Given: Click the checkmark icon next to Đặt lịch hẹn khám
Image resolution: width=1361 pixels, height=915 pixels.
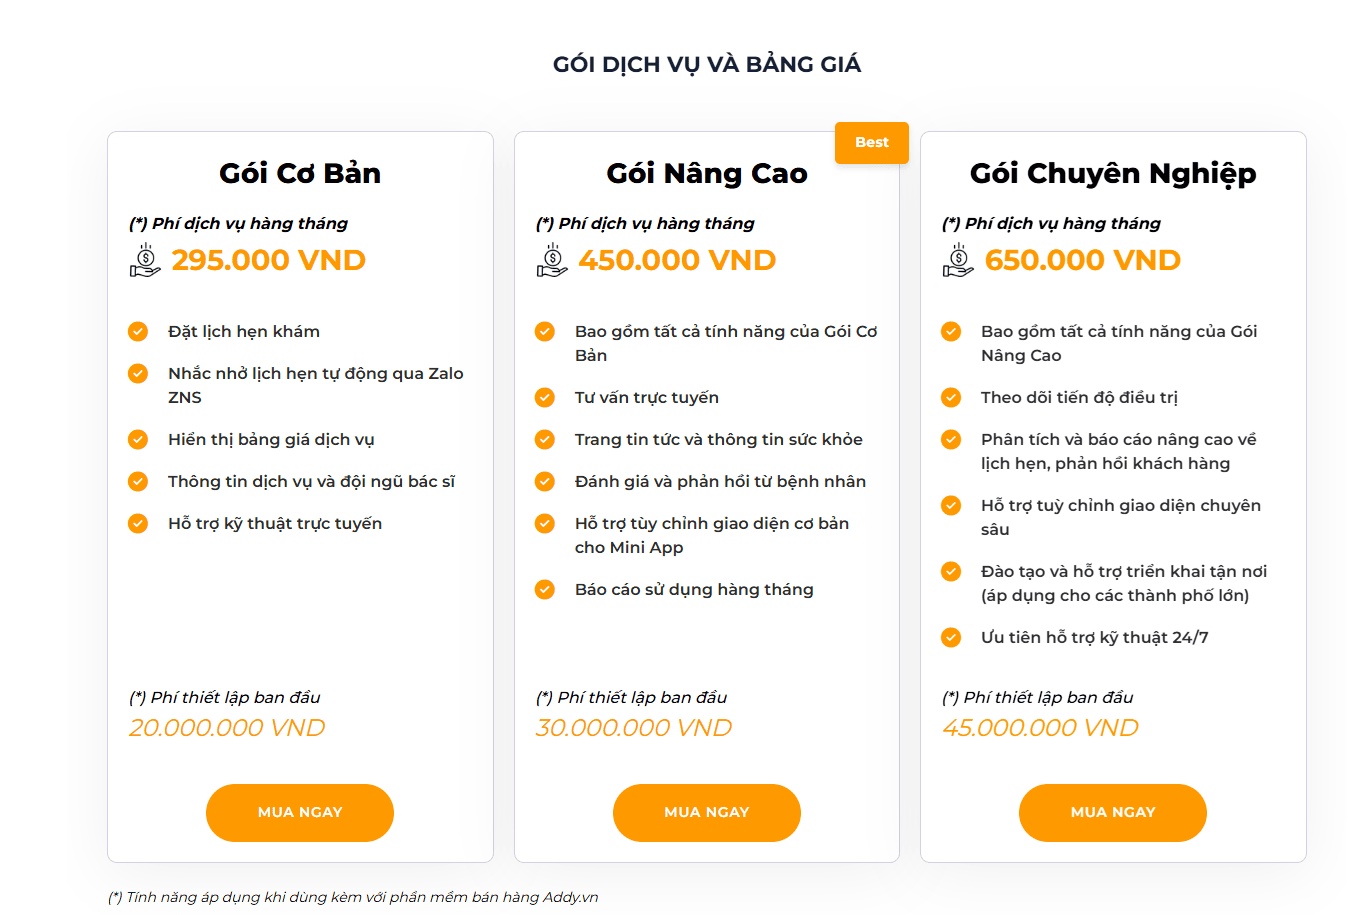Looking at the screenshot, I should click(x=138, y=331).
